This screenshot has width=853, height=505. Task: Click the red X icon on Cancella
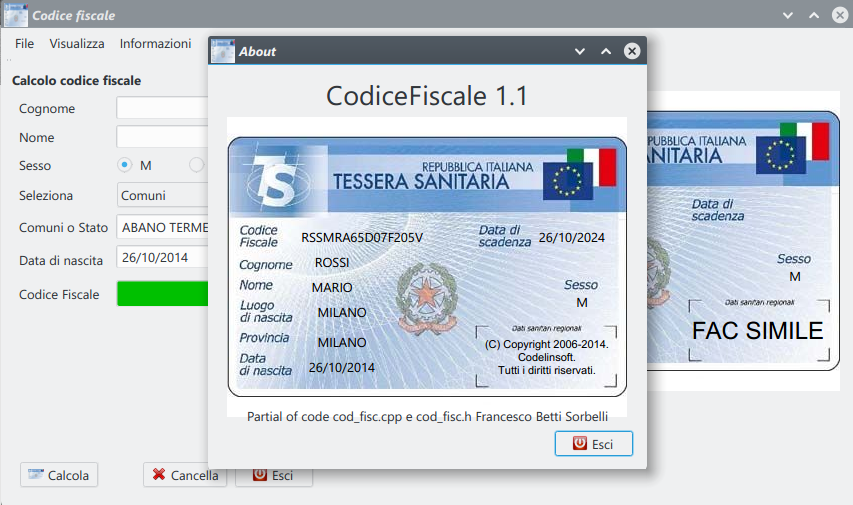(159, 475)
